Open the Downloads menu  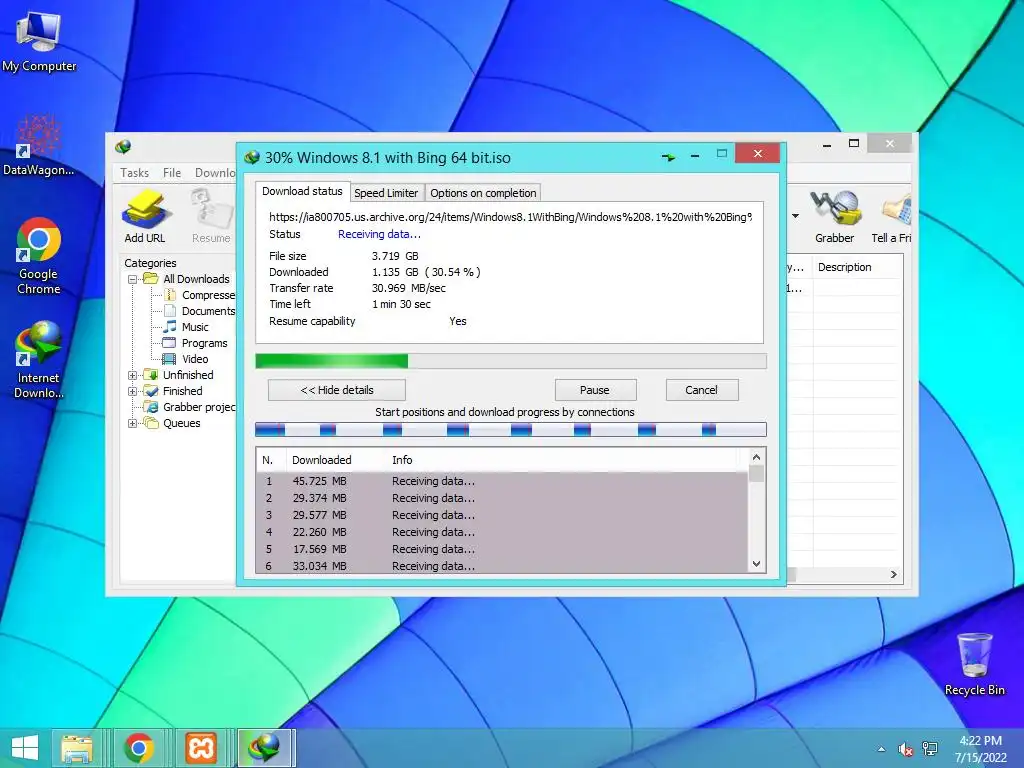tap(215, 172)
